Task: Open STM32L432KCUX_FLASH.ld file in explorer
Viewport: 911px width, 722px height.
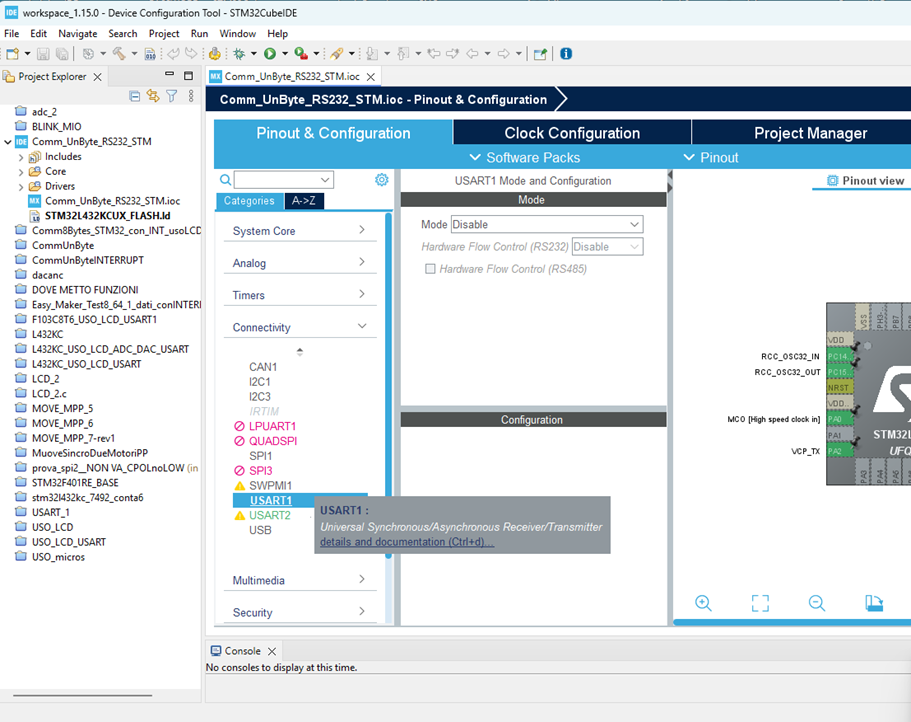Action: pyautogui.click(x=107, y=216)
